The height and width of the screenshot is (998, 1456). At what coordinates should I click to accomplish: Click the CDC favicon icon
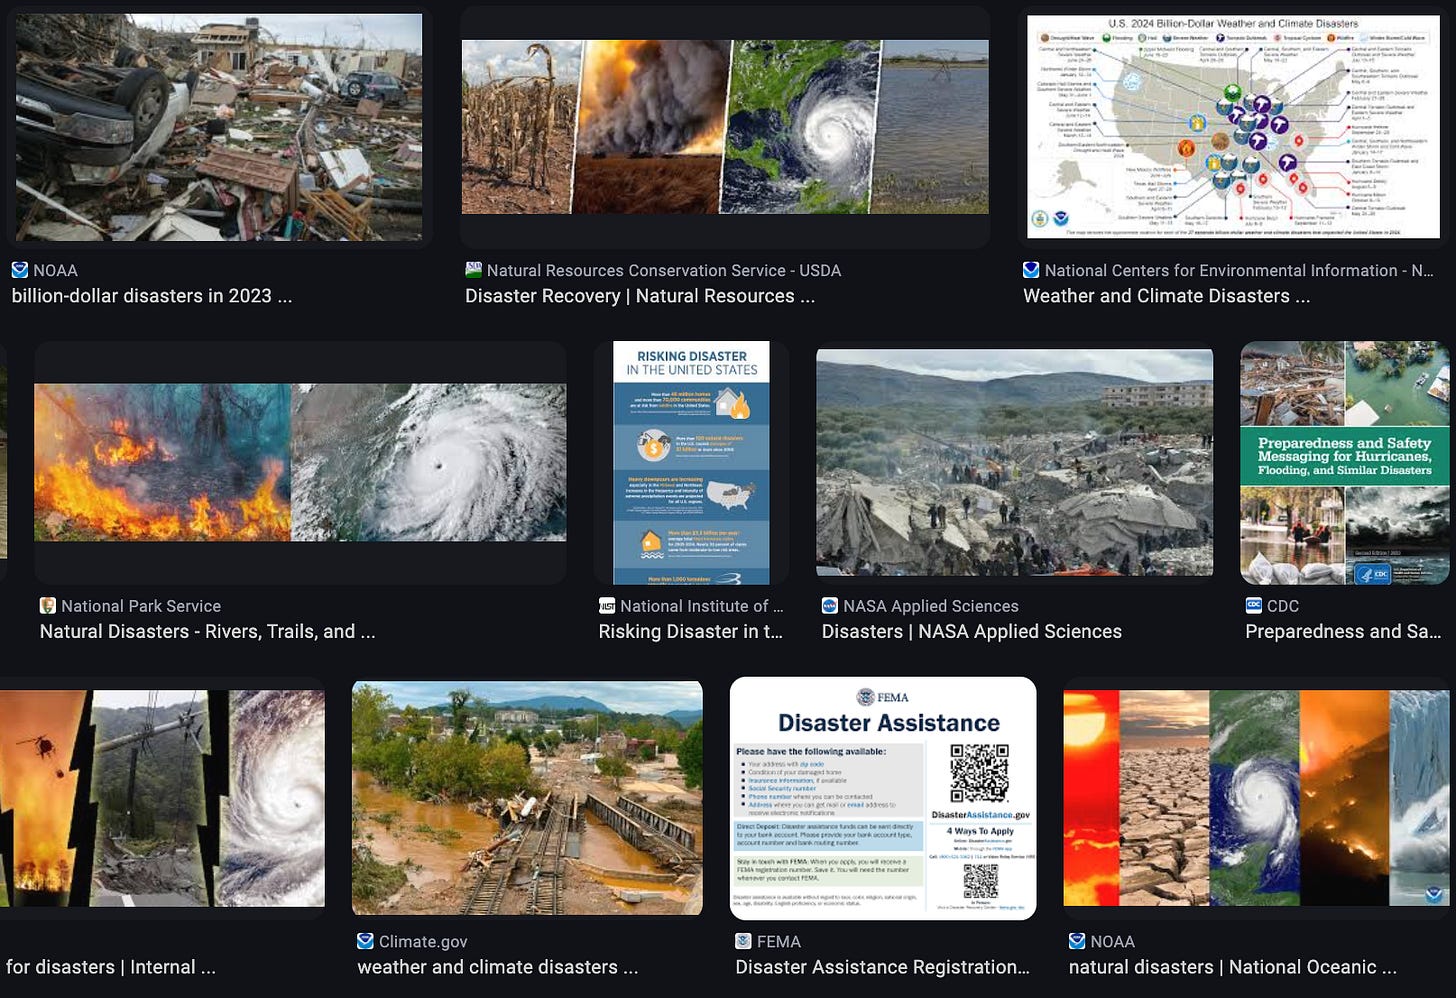point(1254,606)
